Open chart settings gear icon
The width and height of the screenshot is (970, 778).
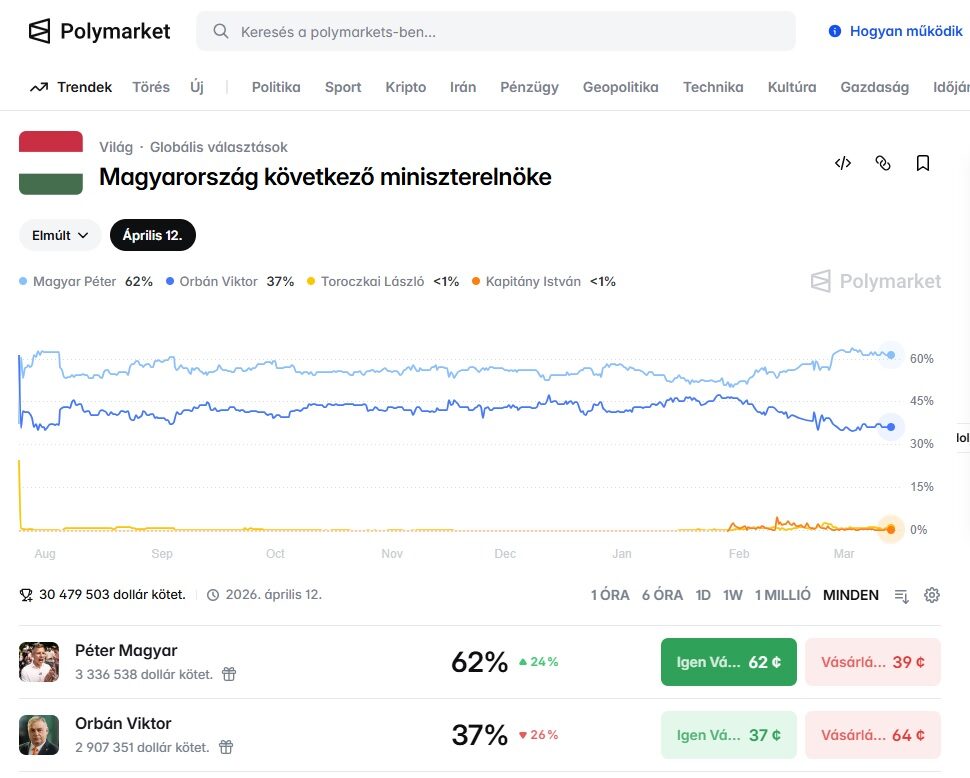932,595
